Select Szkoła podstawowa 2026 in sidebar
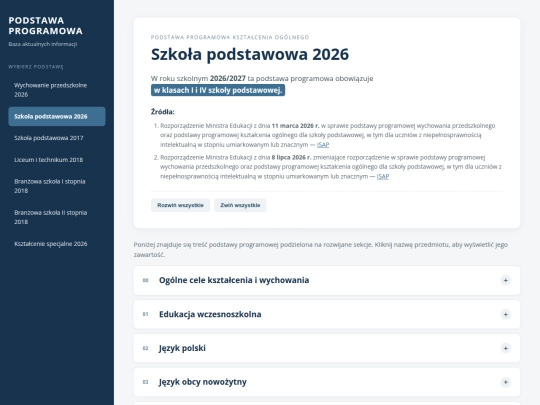The height and width of the screenshot is (405, 540). pos(57,116)
